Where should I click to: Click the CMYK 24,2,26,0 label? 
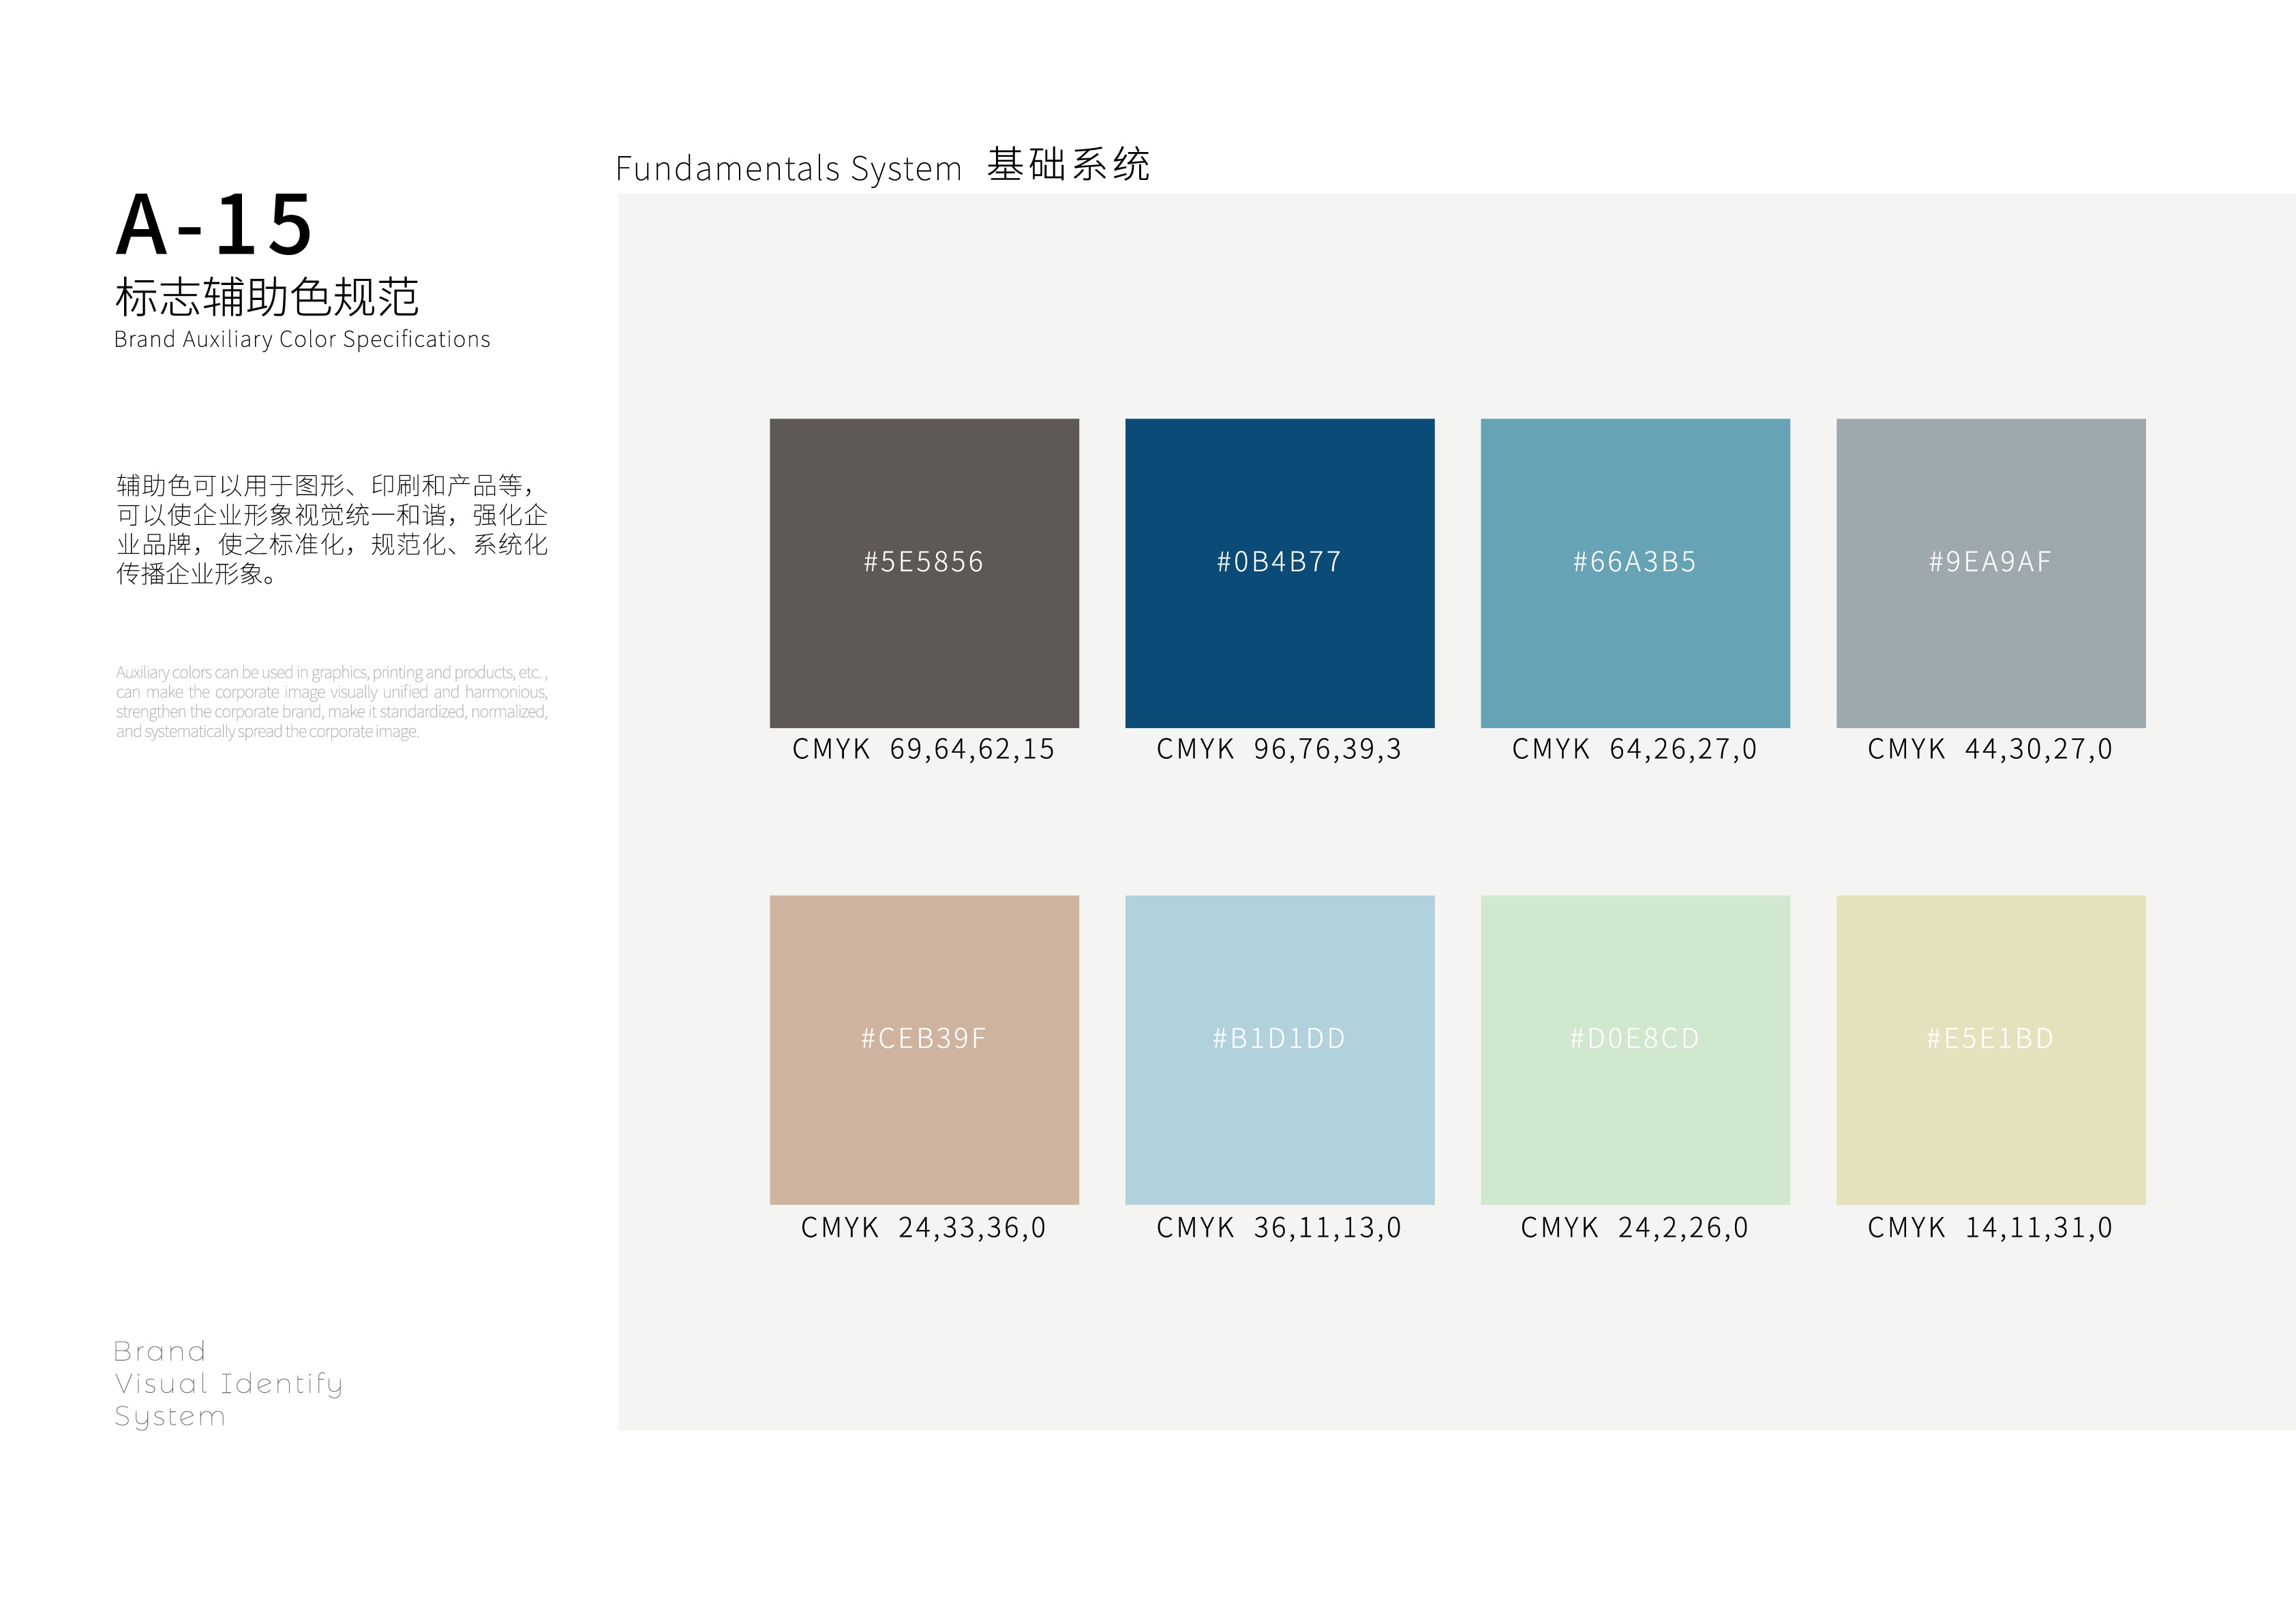[1634, 1227]
